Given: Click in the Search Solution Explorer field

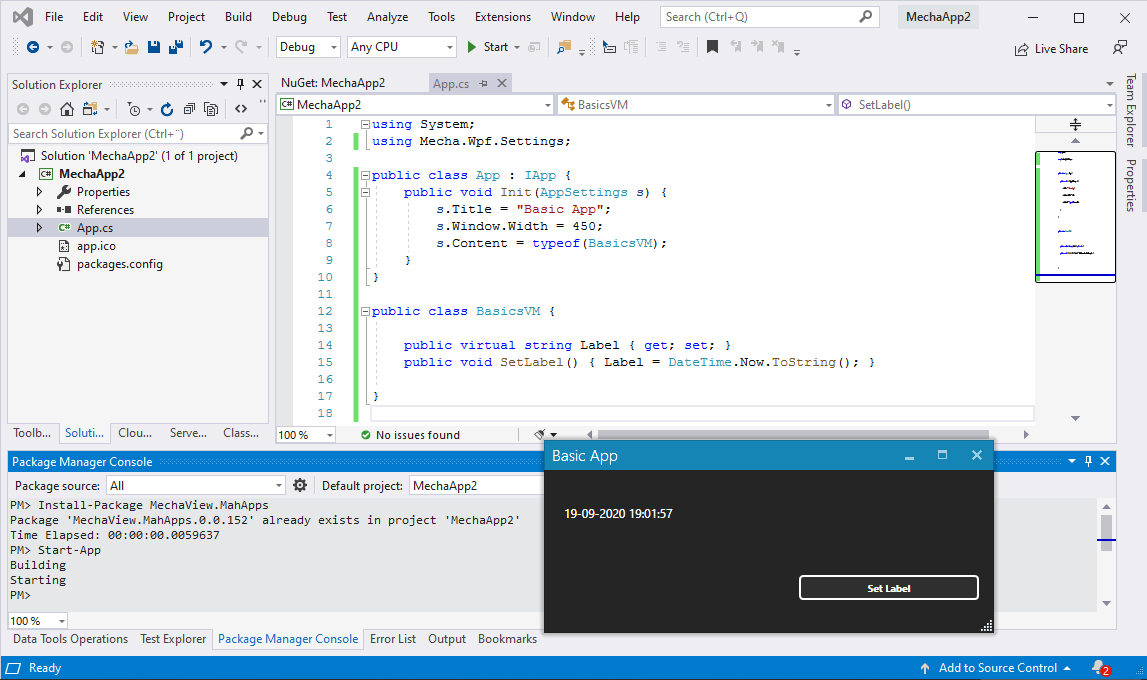Looking at the screenshot, I should point(120,133).
